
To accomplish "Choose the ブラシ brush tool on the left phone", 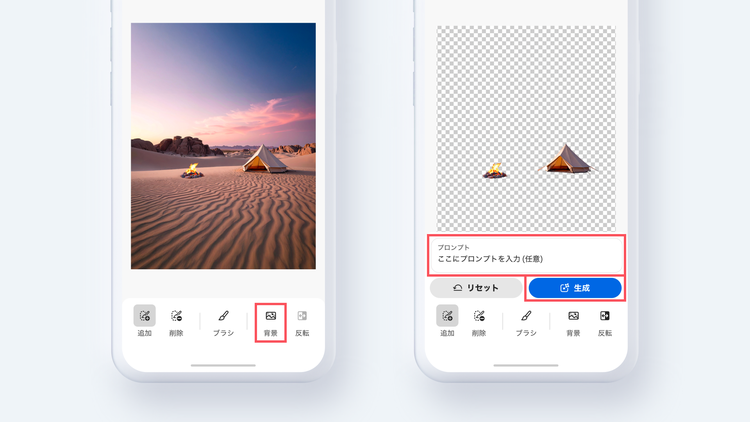I will tap(223, 321).
